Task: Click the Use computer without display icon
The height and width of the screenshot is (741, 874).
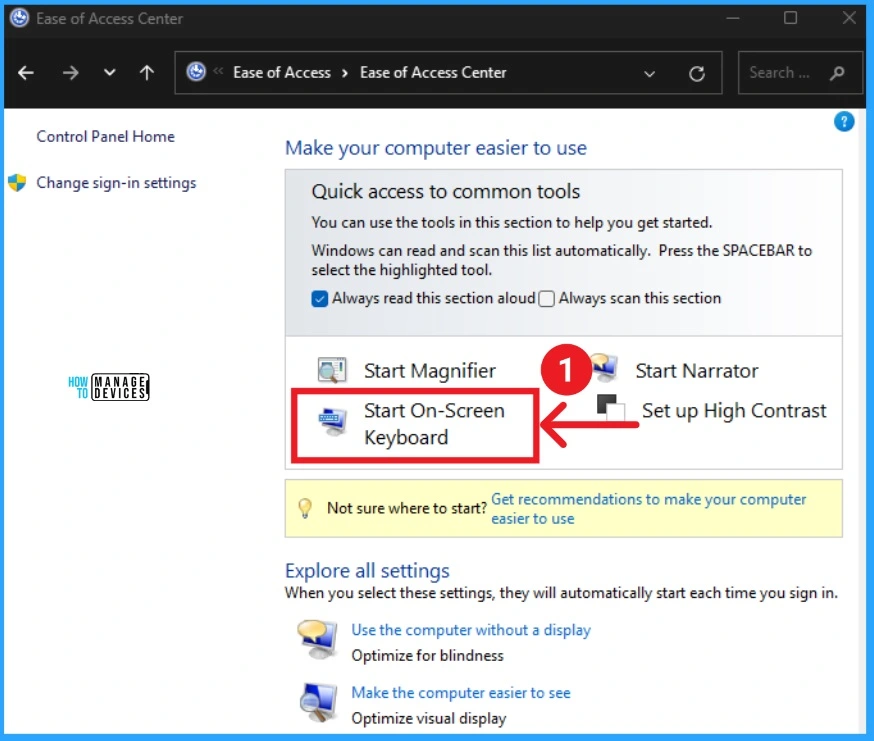Action: point(317,639)
